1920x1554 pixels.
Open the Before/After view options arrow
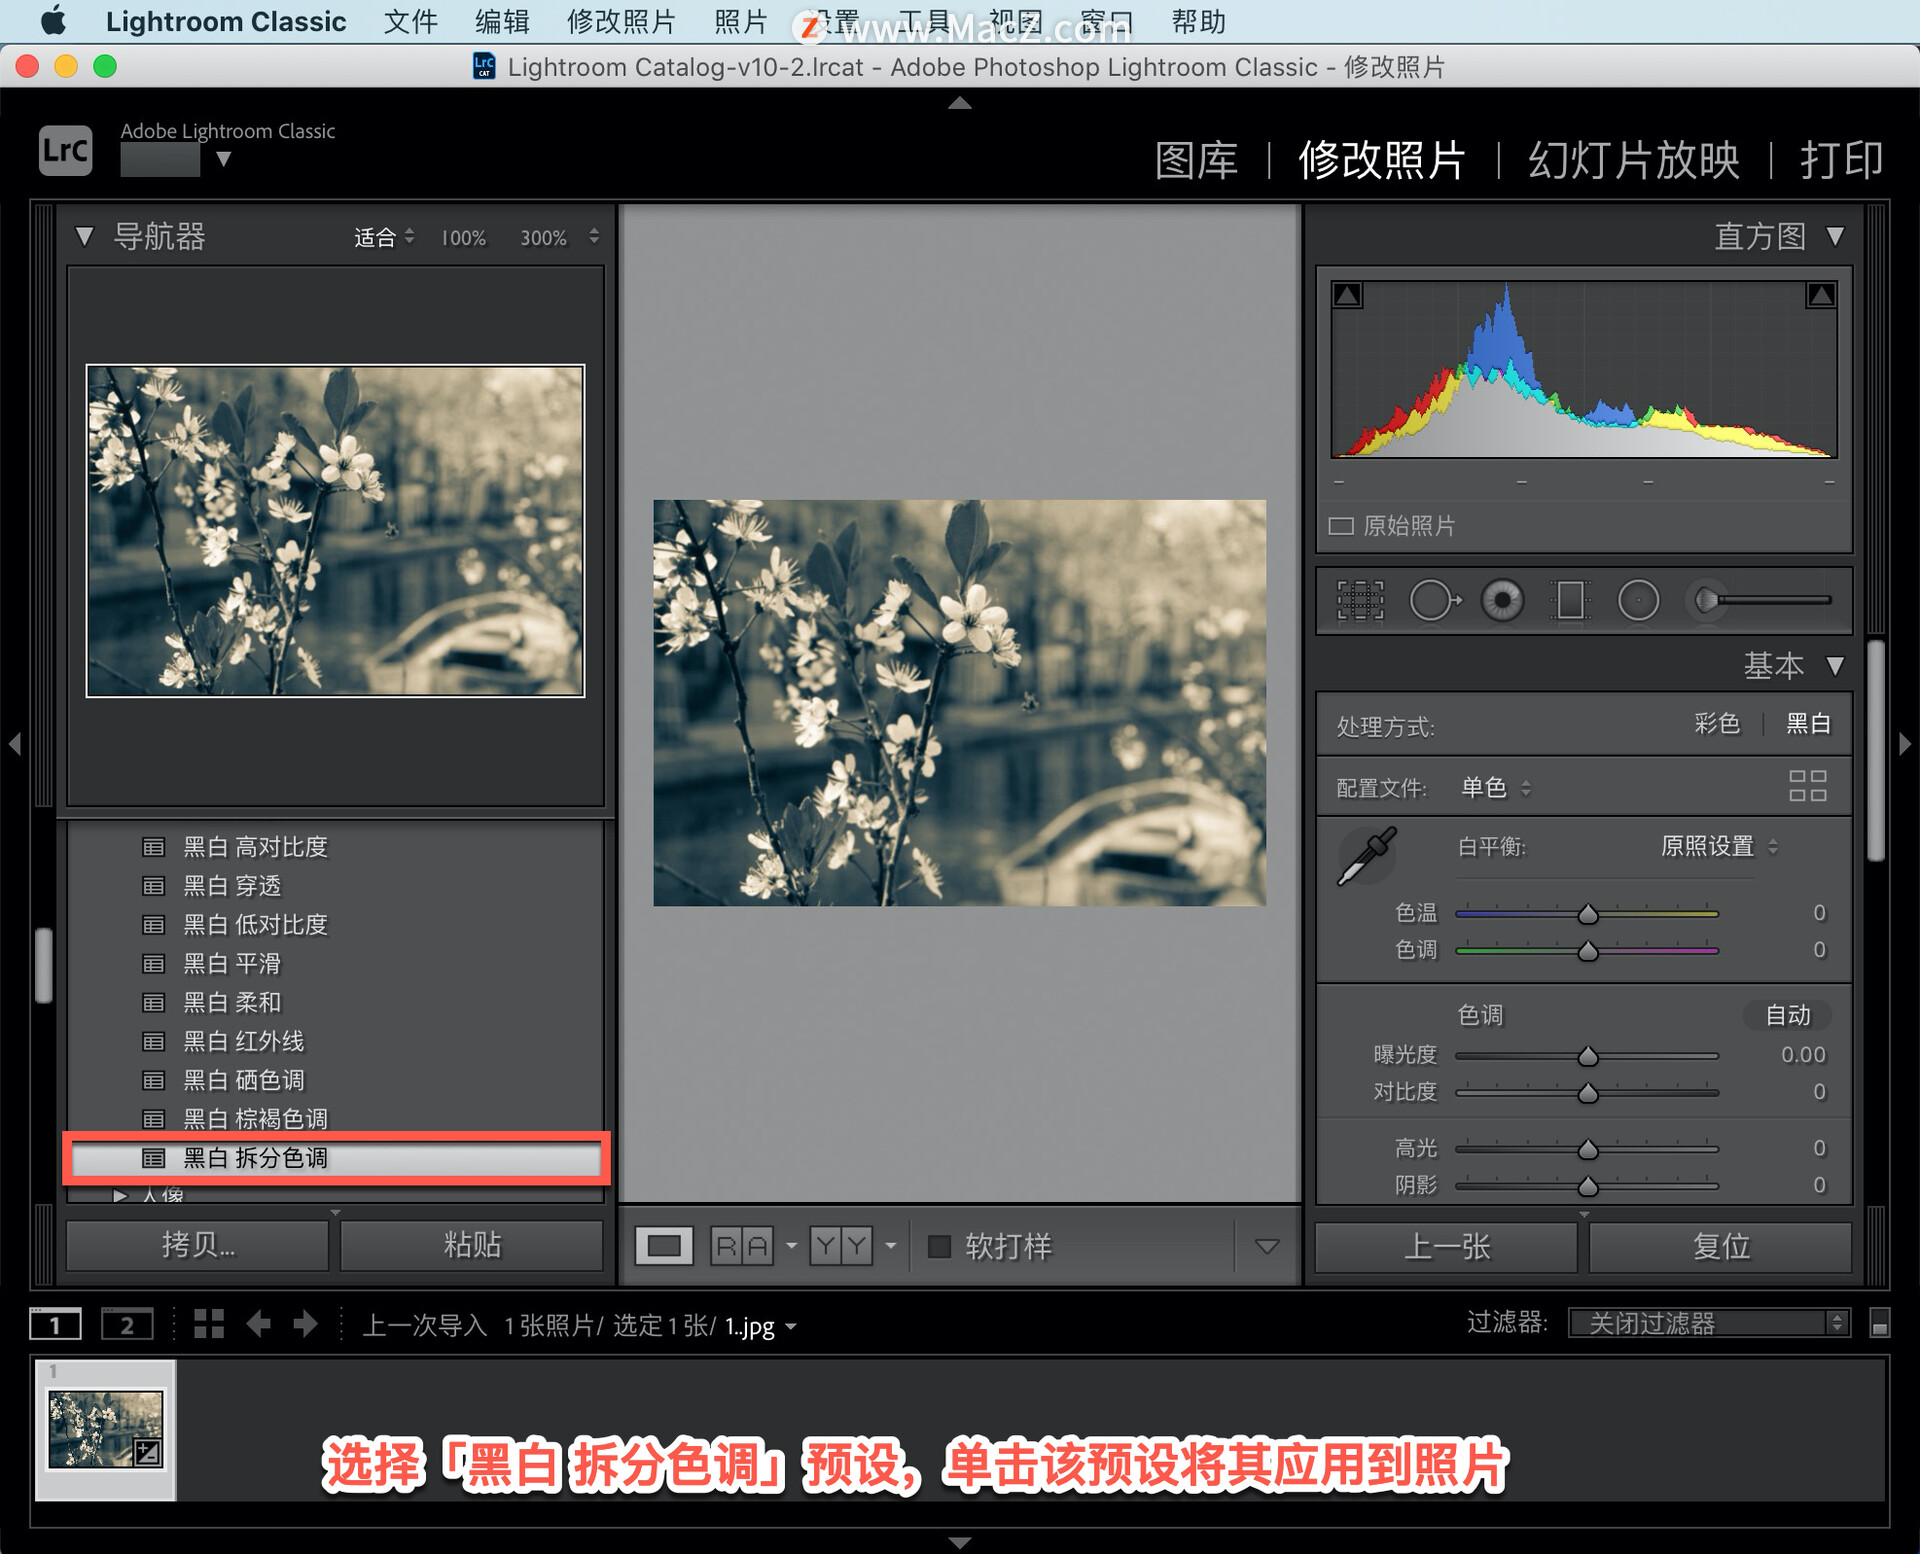point(890,1246)
